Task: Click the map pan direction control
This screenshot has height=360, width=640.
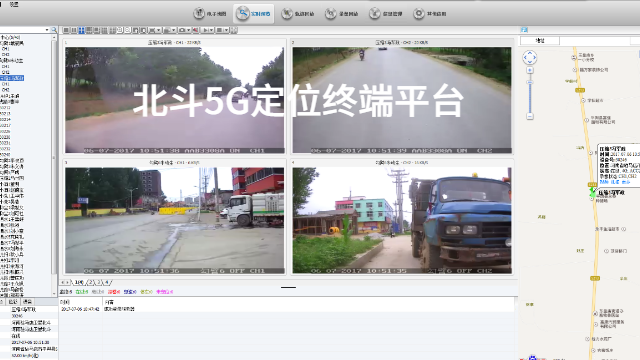Action: point(530,58)
